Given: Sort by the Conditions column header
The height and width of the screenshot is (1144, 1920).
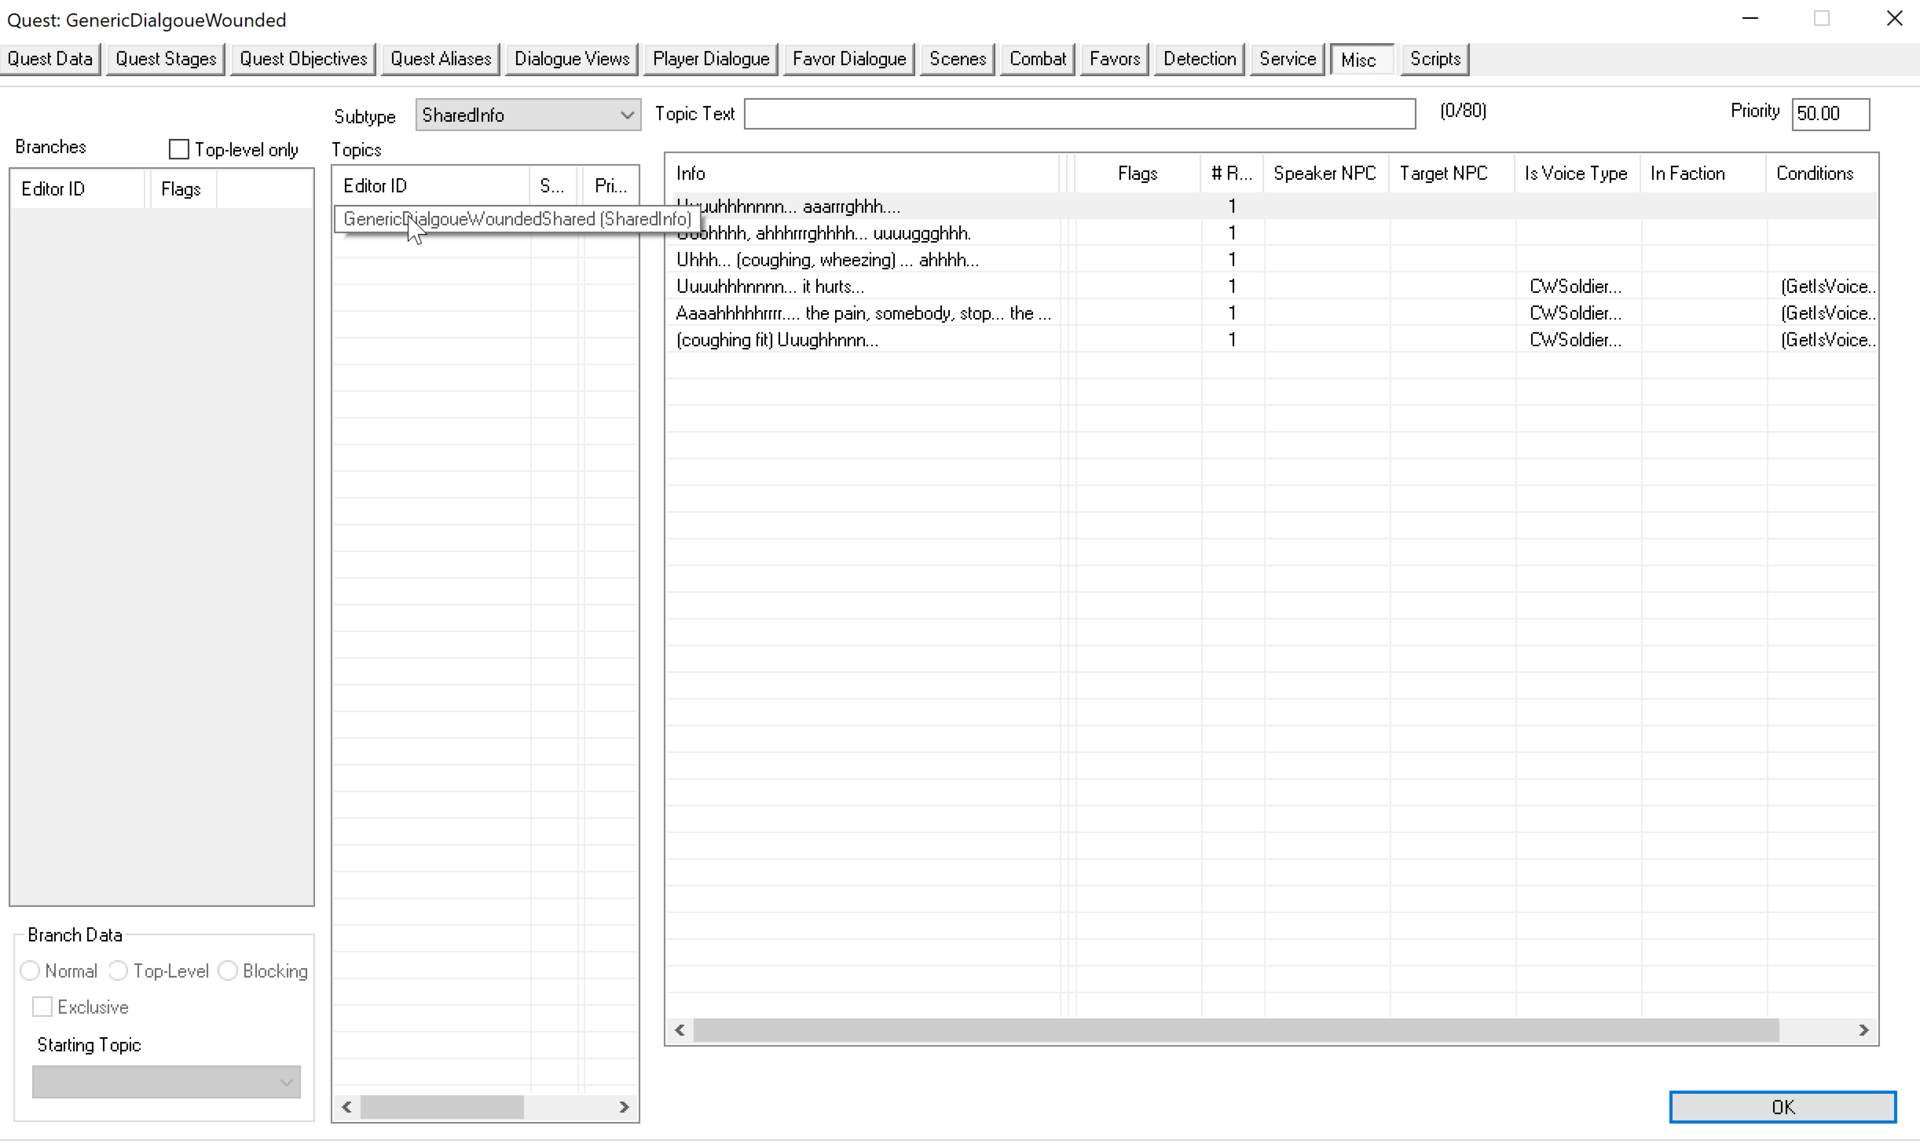Looking at the screenshot, I should pyautogui.click(x=1814, y=173).
